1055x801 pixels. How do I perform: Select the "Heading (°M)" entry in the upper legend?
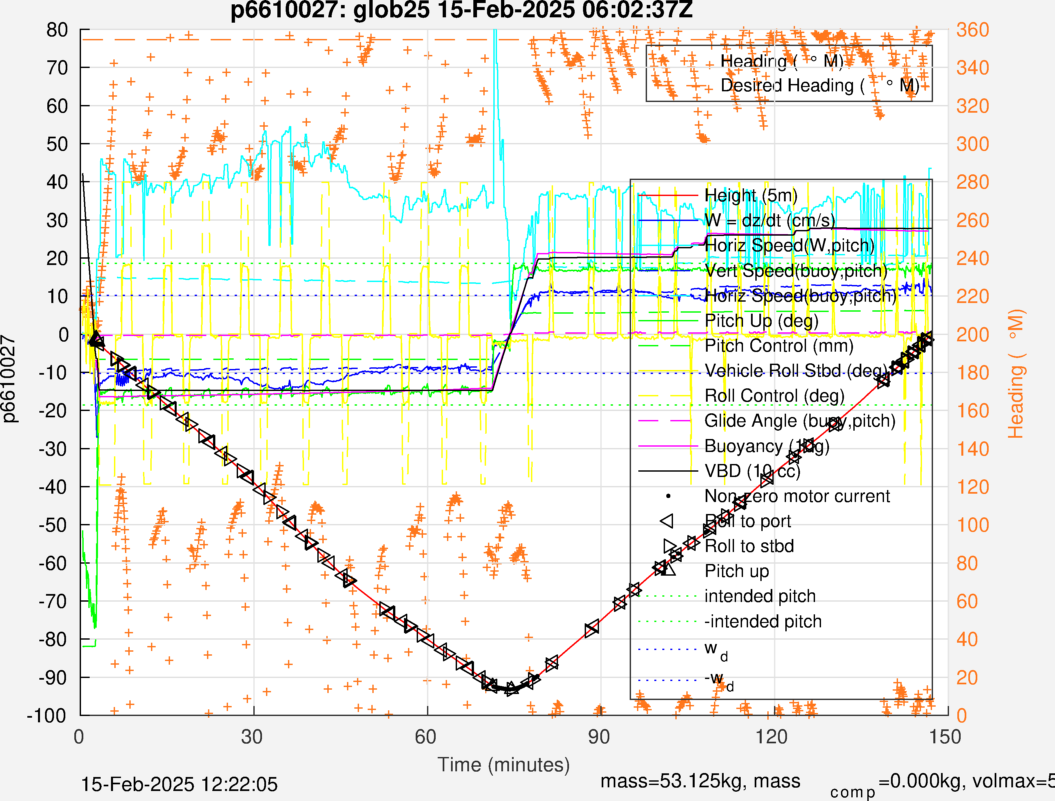pos(782,61)
